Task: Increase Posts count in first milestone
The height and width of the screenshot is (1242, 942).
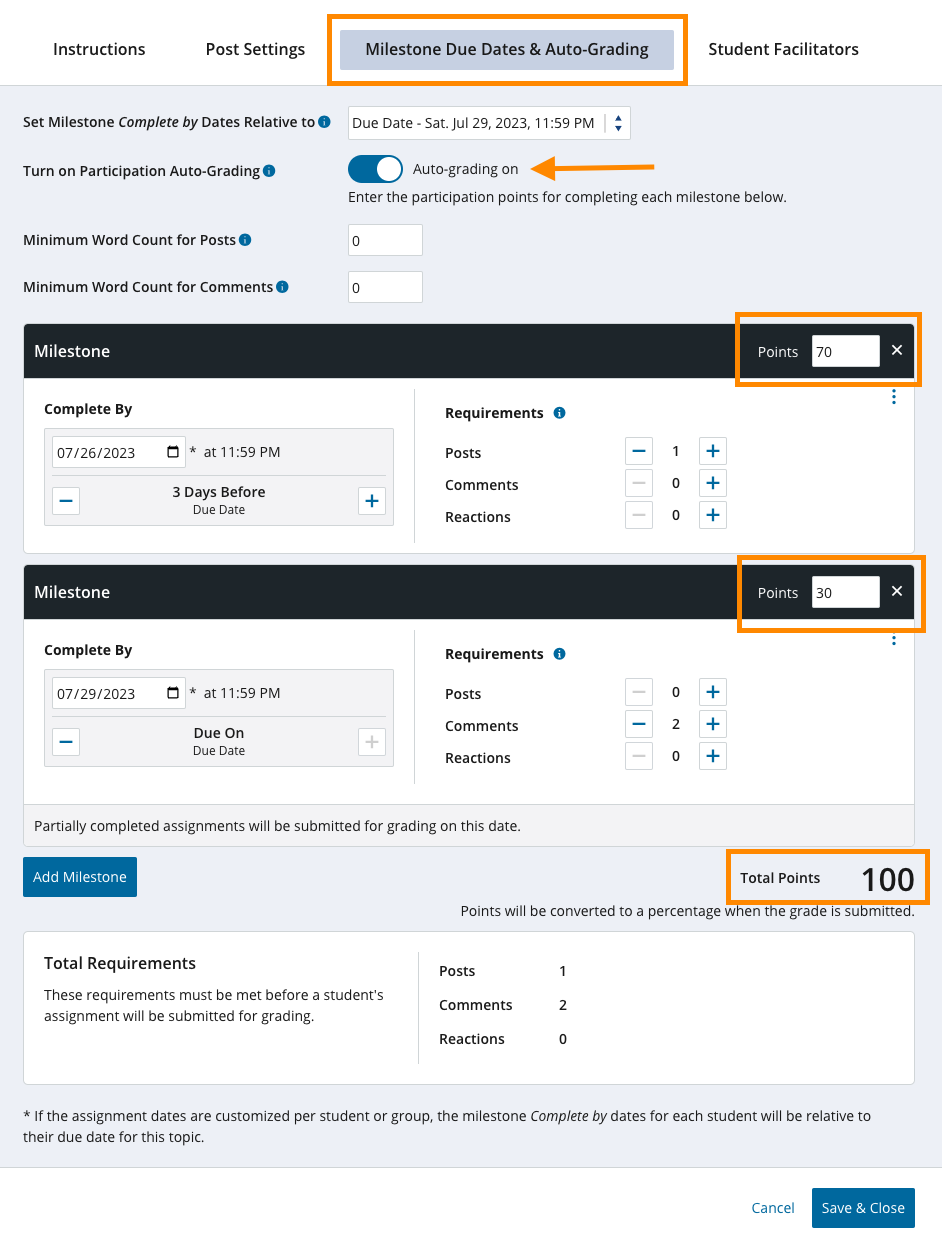Action: 712,451
